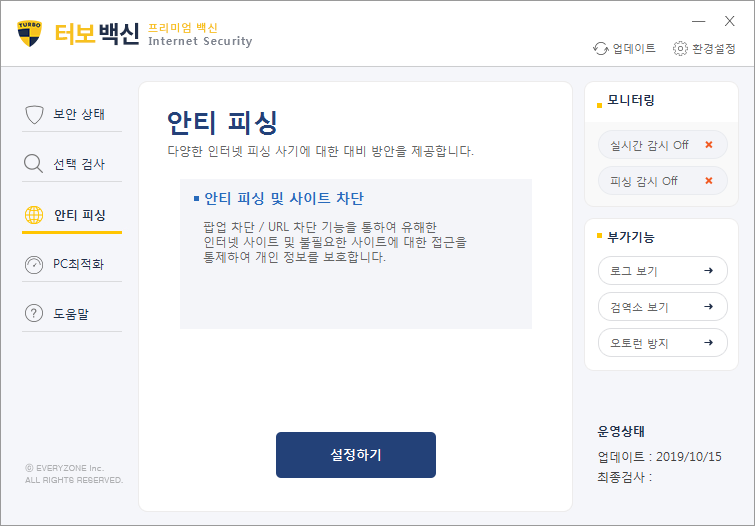The image size is (755, 526).
Task: Open 로그 보기 via arrow
Action: pyautogui.click(x=708, y=270)
